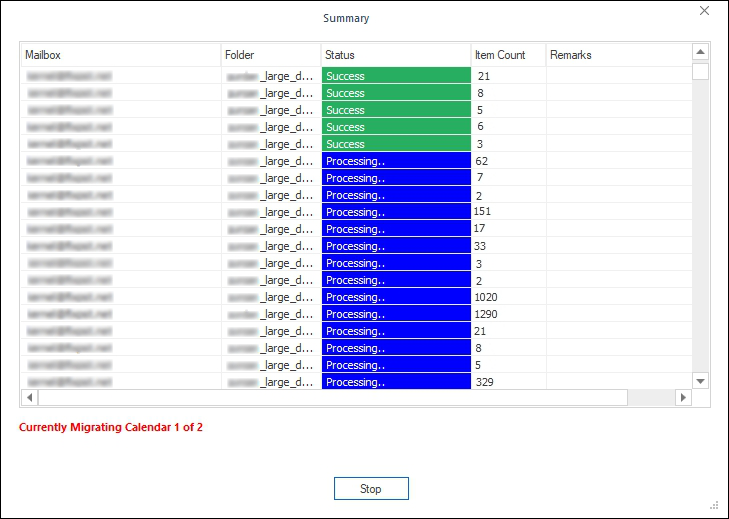Click the item count value 62
Viewport: 729px width, 519px height.
tap(482, 161)
